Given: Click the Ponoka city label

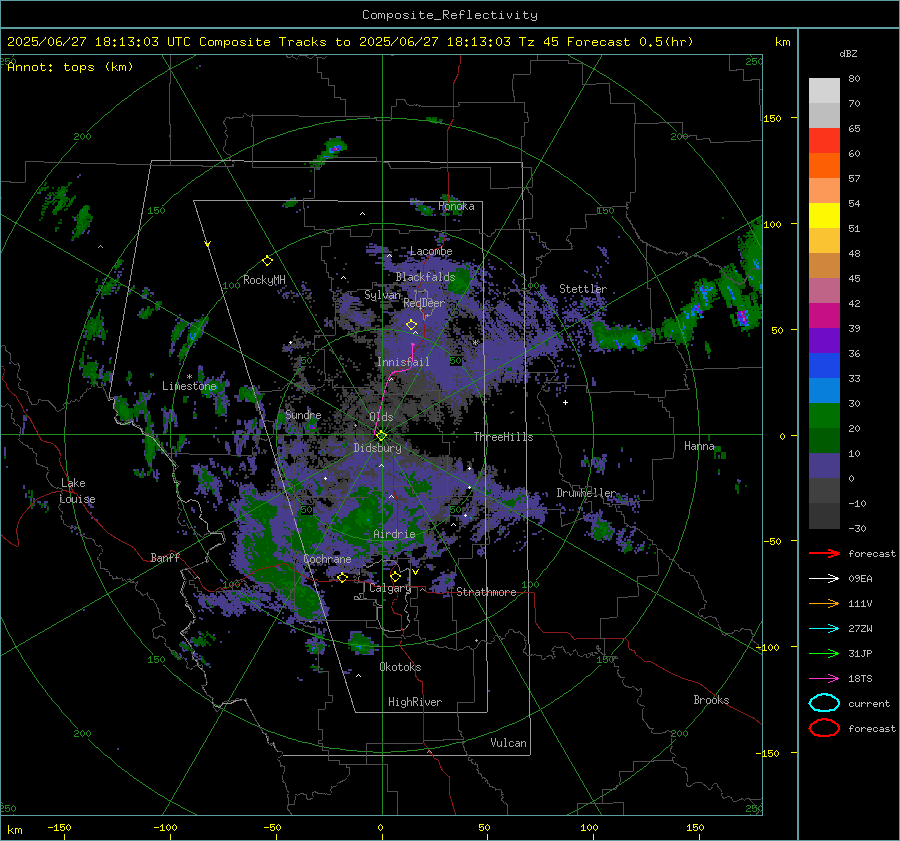Looking at the screenshot, I should point(456,207).
